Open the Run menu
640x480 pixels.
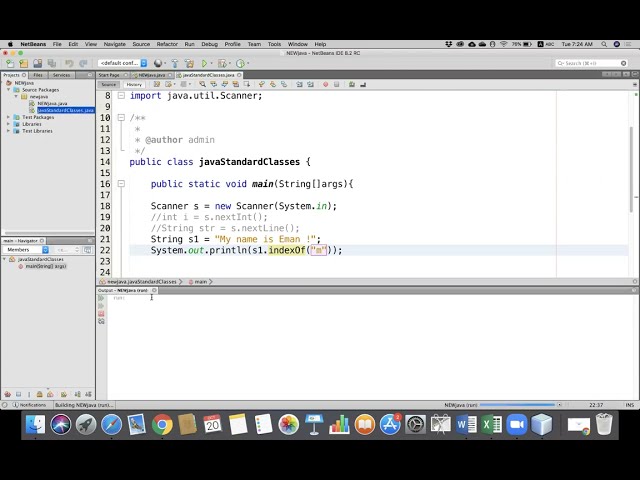coord(189,44)
